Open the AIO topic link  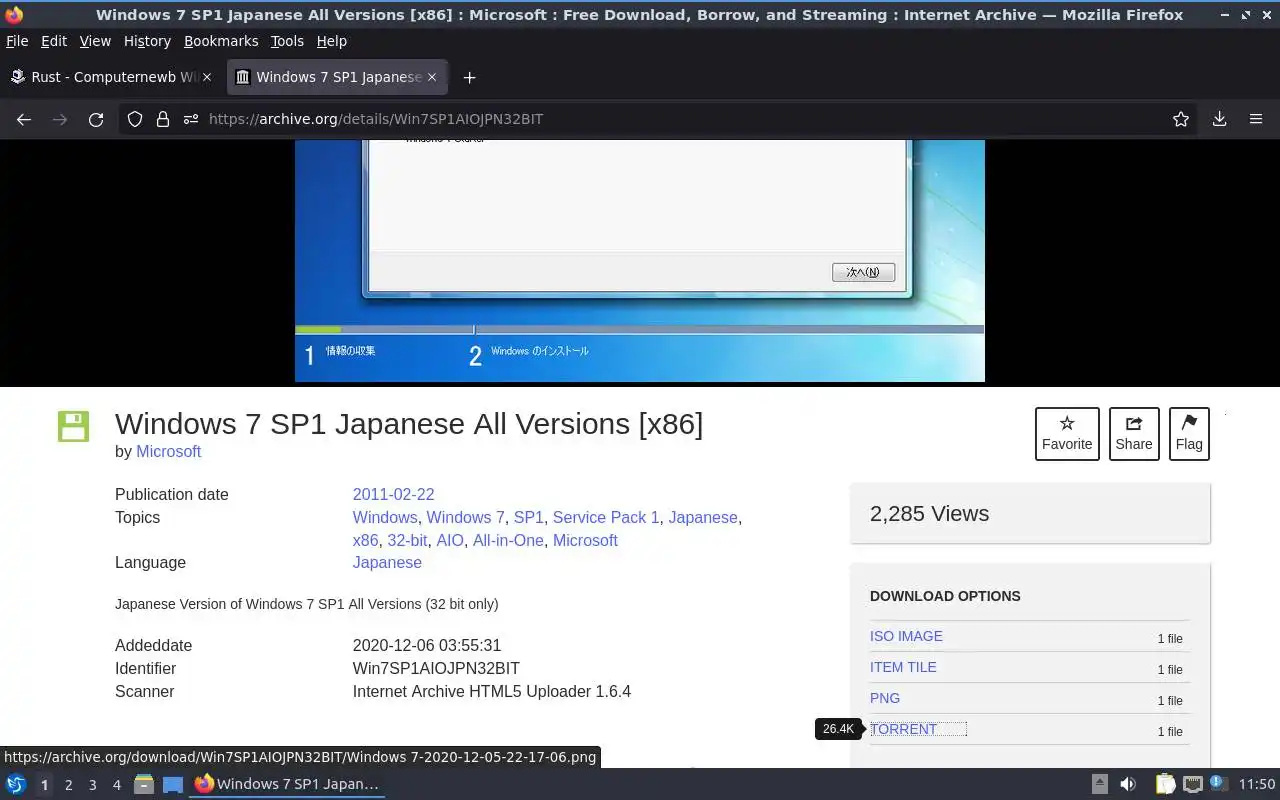450,540
